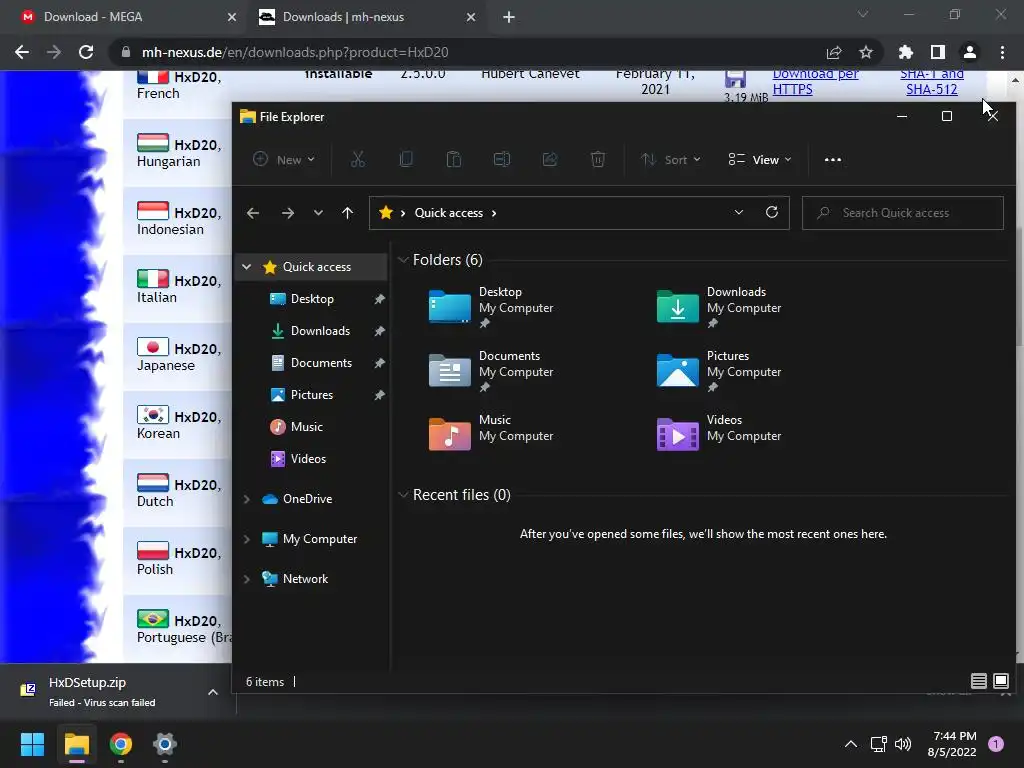
Task: Open clock and date 7:44 PM
Action: (952, 744)
